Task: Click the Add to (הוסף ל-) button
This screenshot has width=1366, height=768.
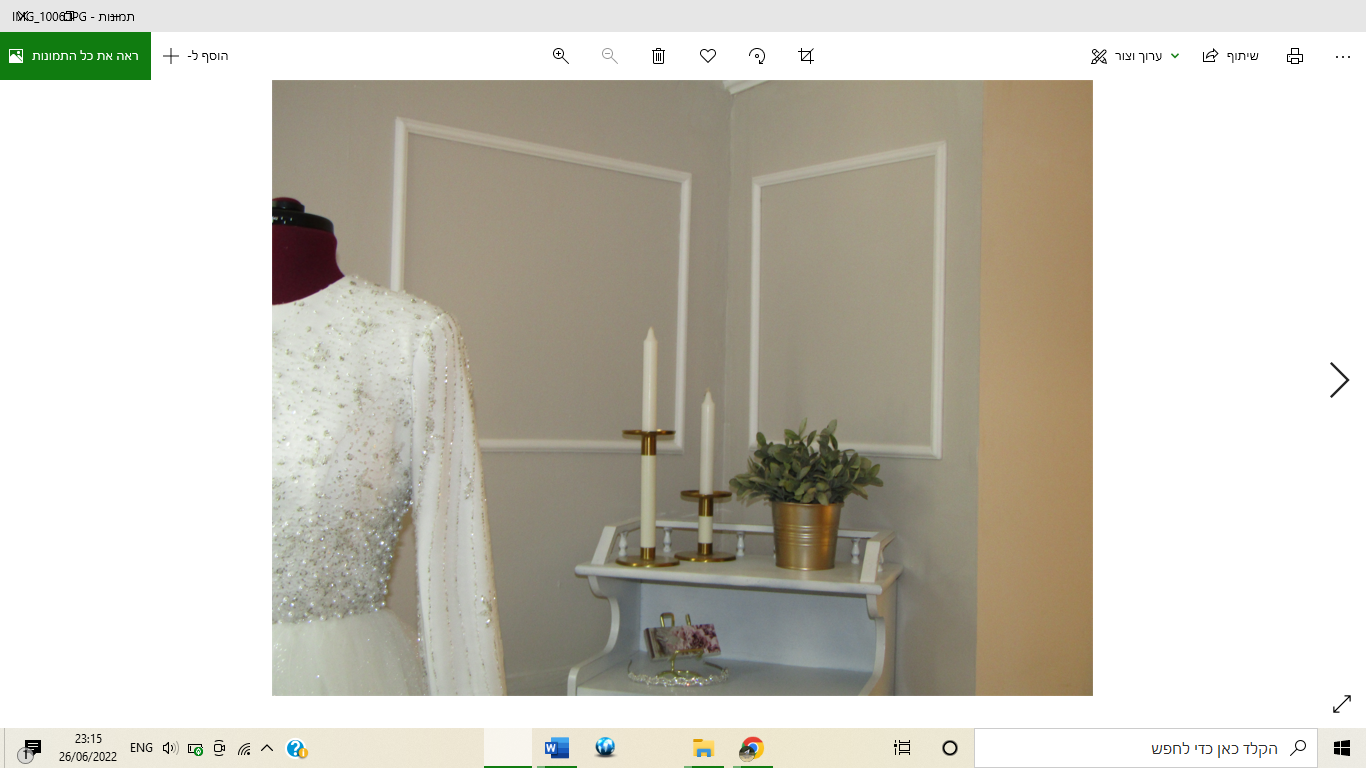Action: coord(196,56)
